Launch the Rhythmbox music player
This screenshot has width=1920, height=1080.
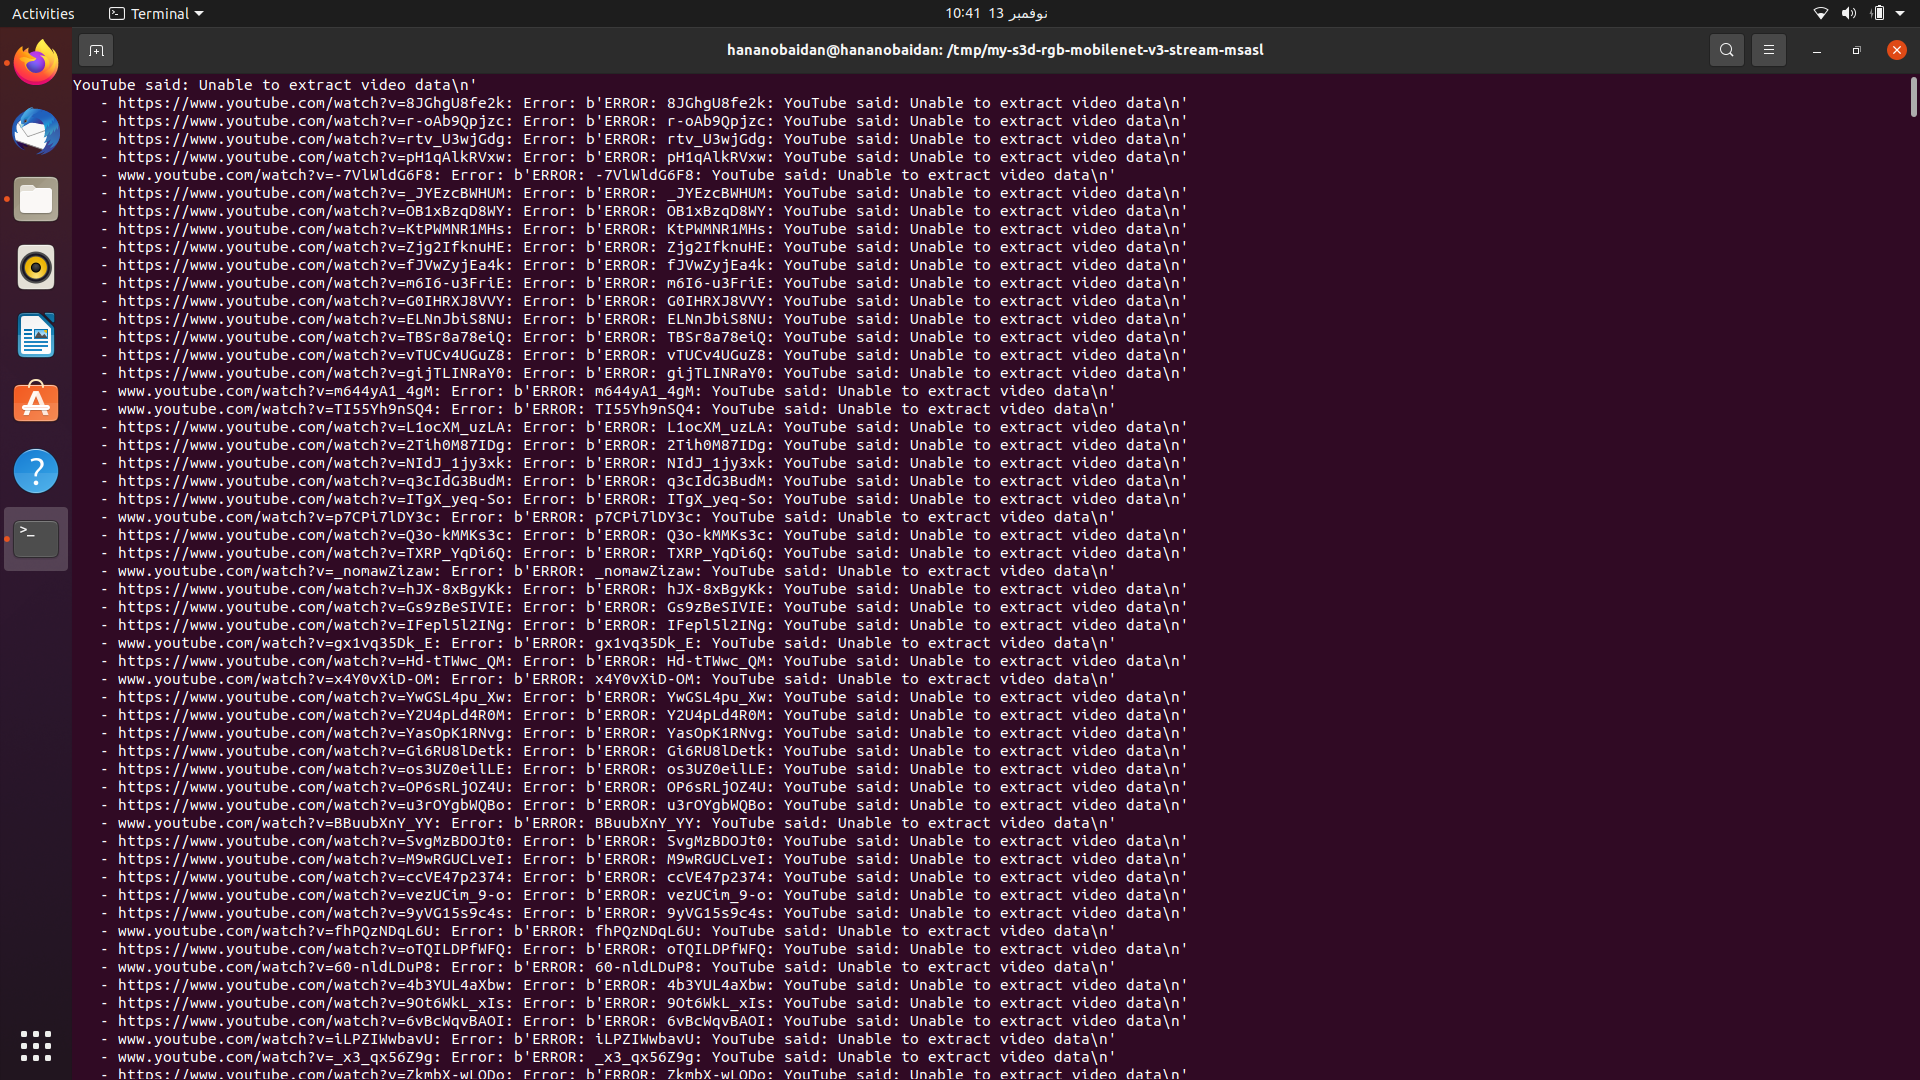tap(35, 267)
